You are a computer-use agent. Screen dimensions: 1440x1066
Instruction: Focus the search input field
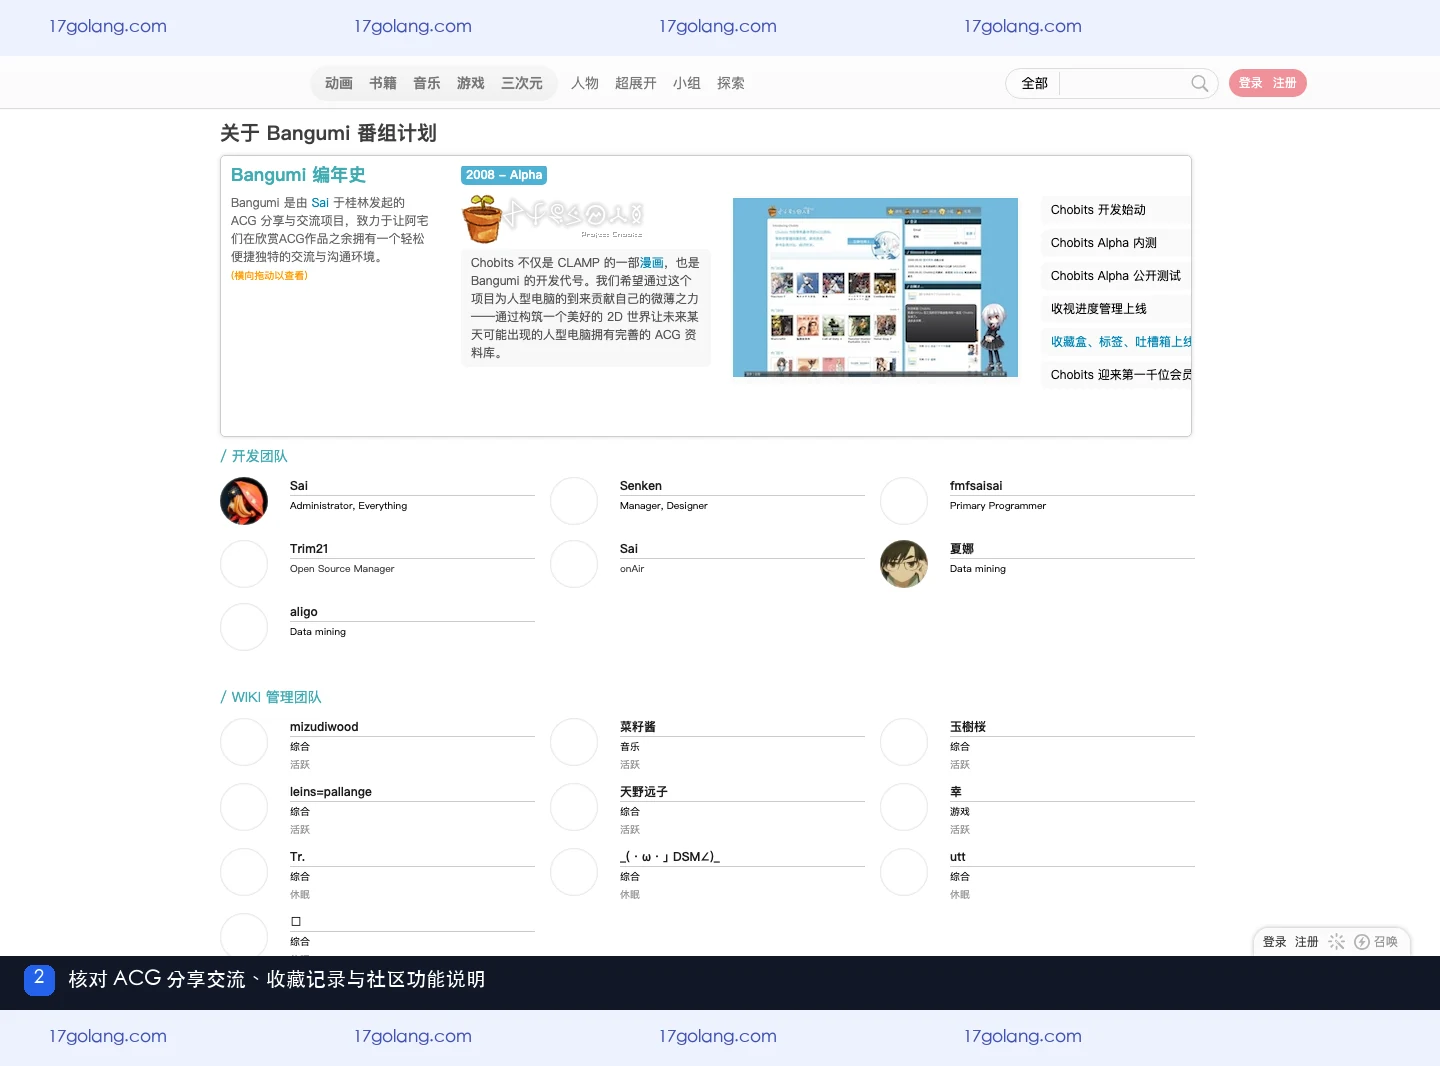tap(1124, 83)
